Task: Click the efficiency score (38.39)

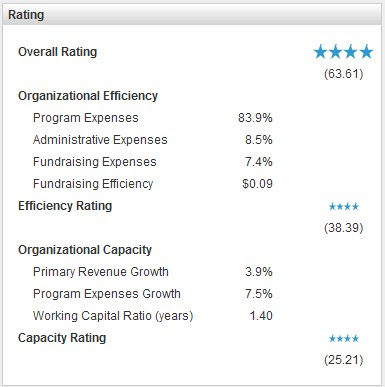Action: pos(344,228)
